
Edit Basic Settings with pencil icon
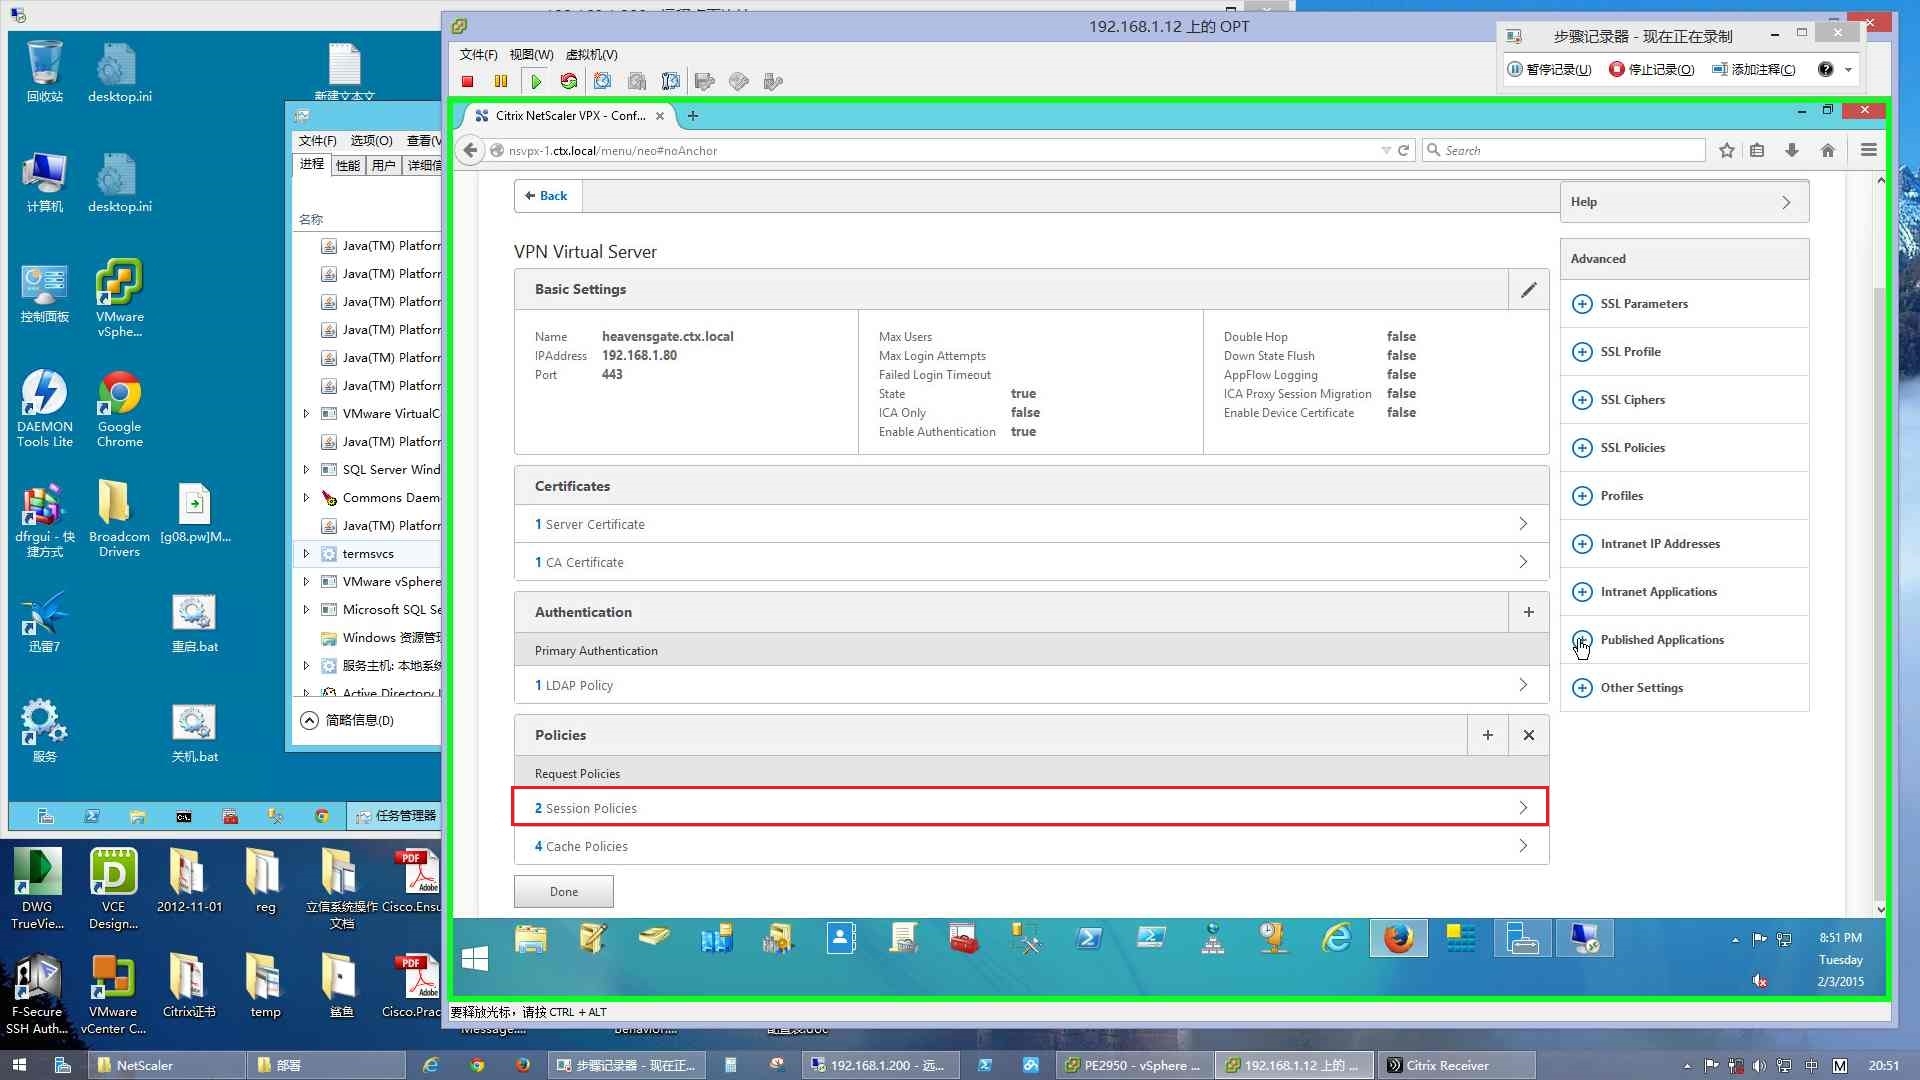click(1528, 290)
